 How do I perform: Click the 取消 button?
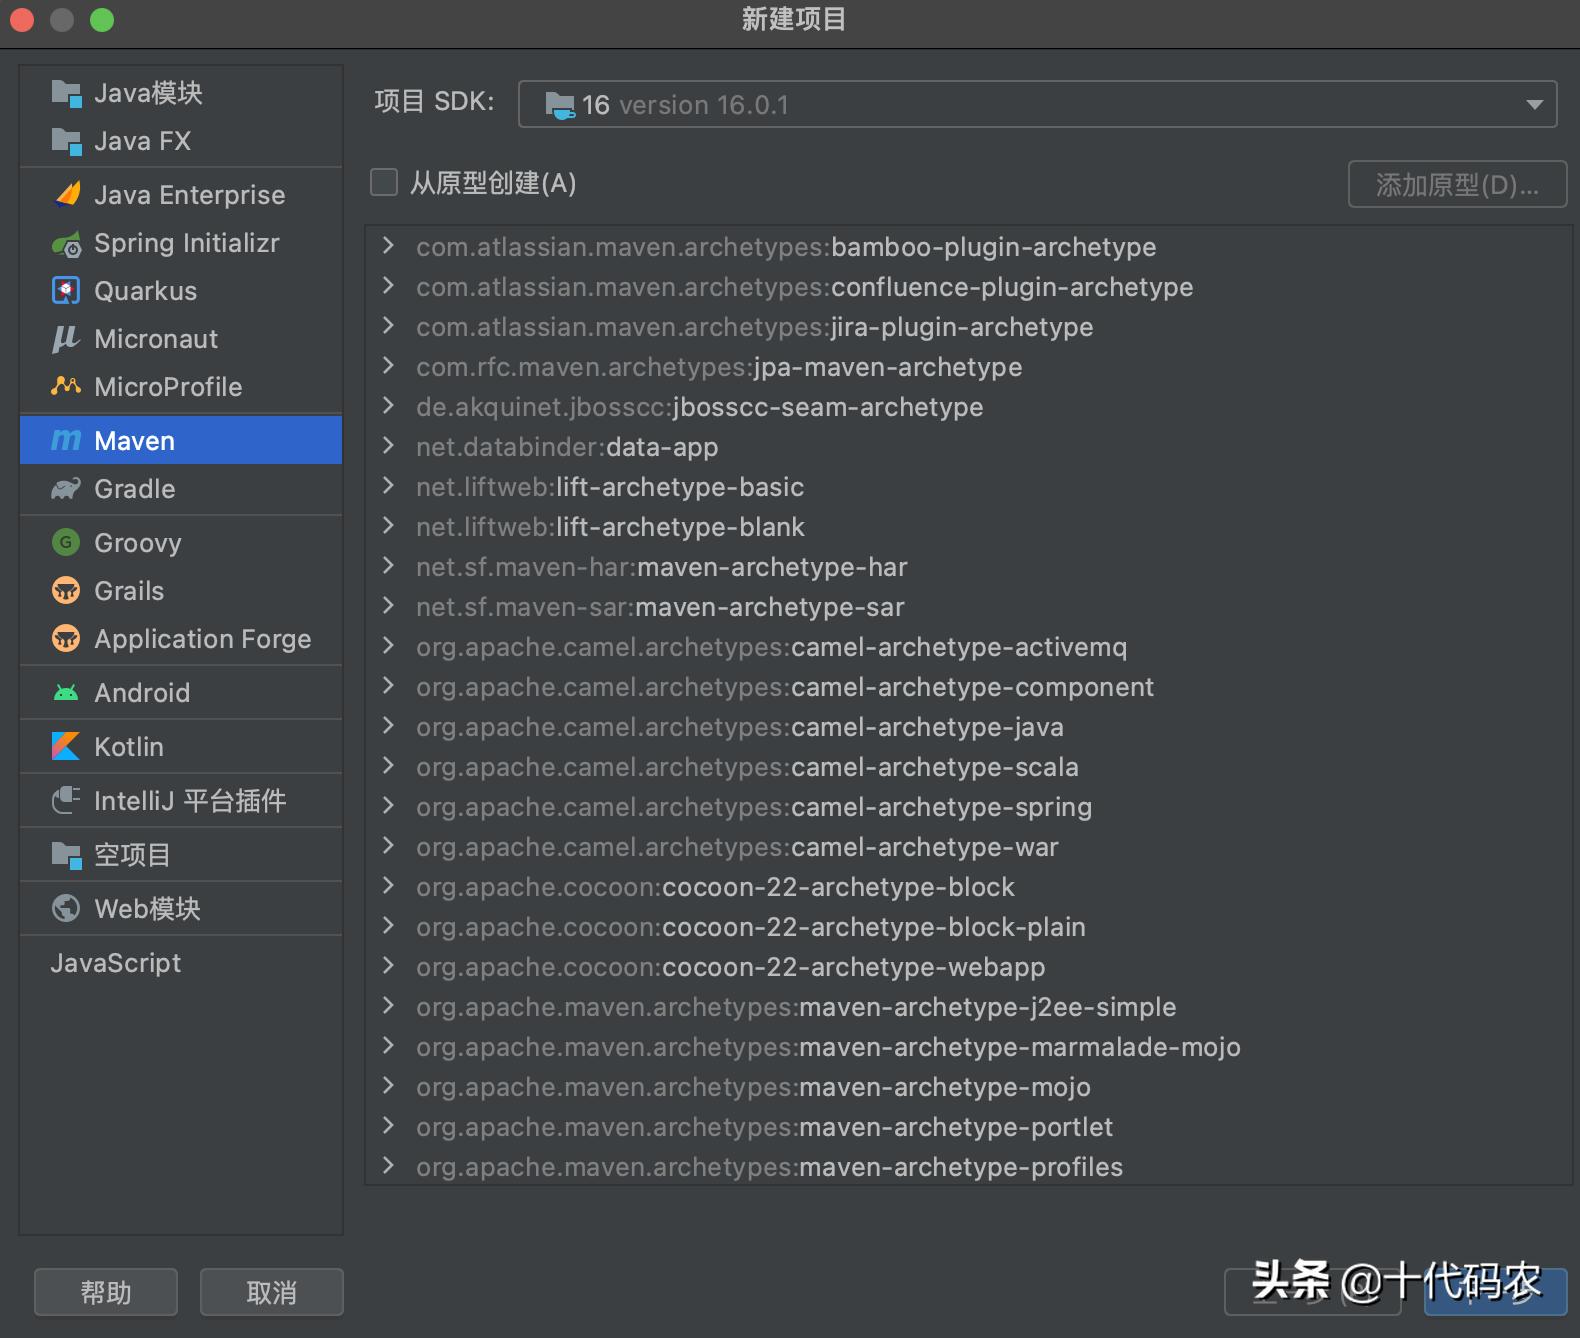(272, 1292)
